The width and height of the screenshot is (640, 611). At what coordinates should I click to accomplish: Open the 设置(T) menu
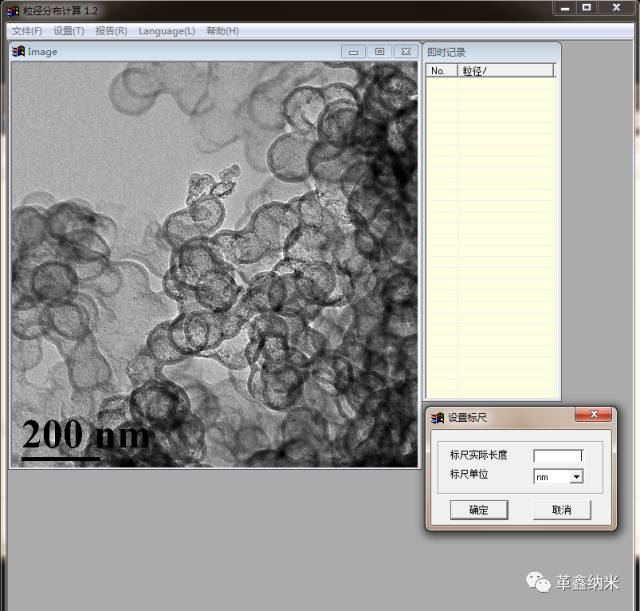coord(69,31)
